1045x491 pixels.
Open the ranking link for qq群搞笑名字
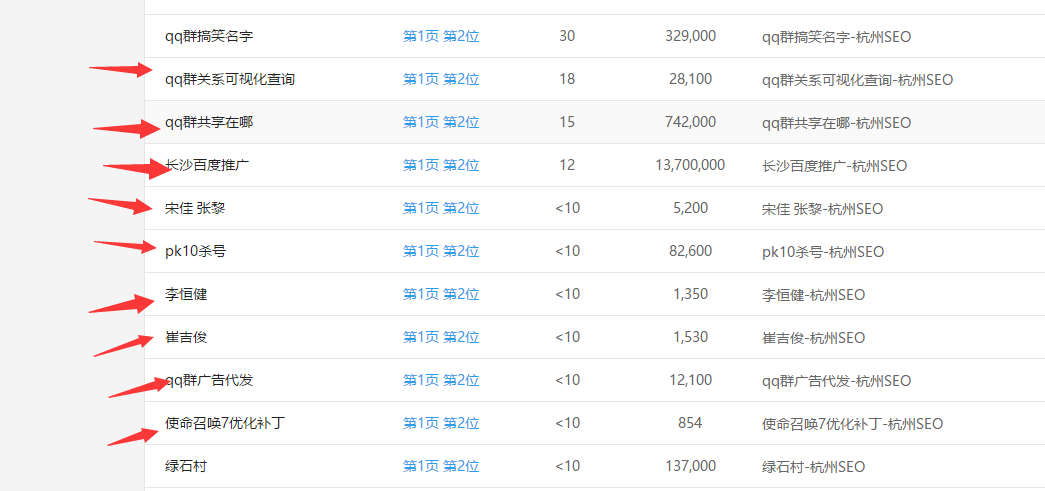(441, 37)
